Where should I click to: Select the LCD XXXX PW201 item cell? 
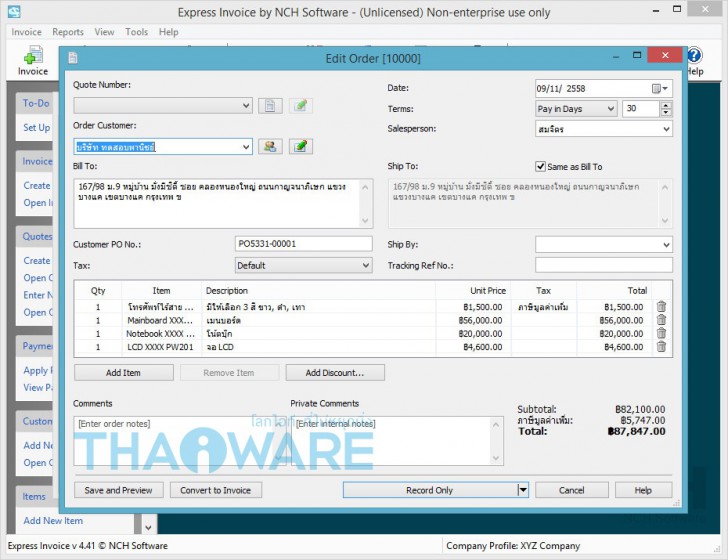[160, 347]
